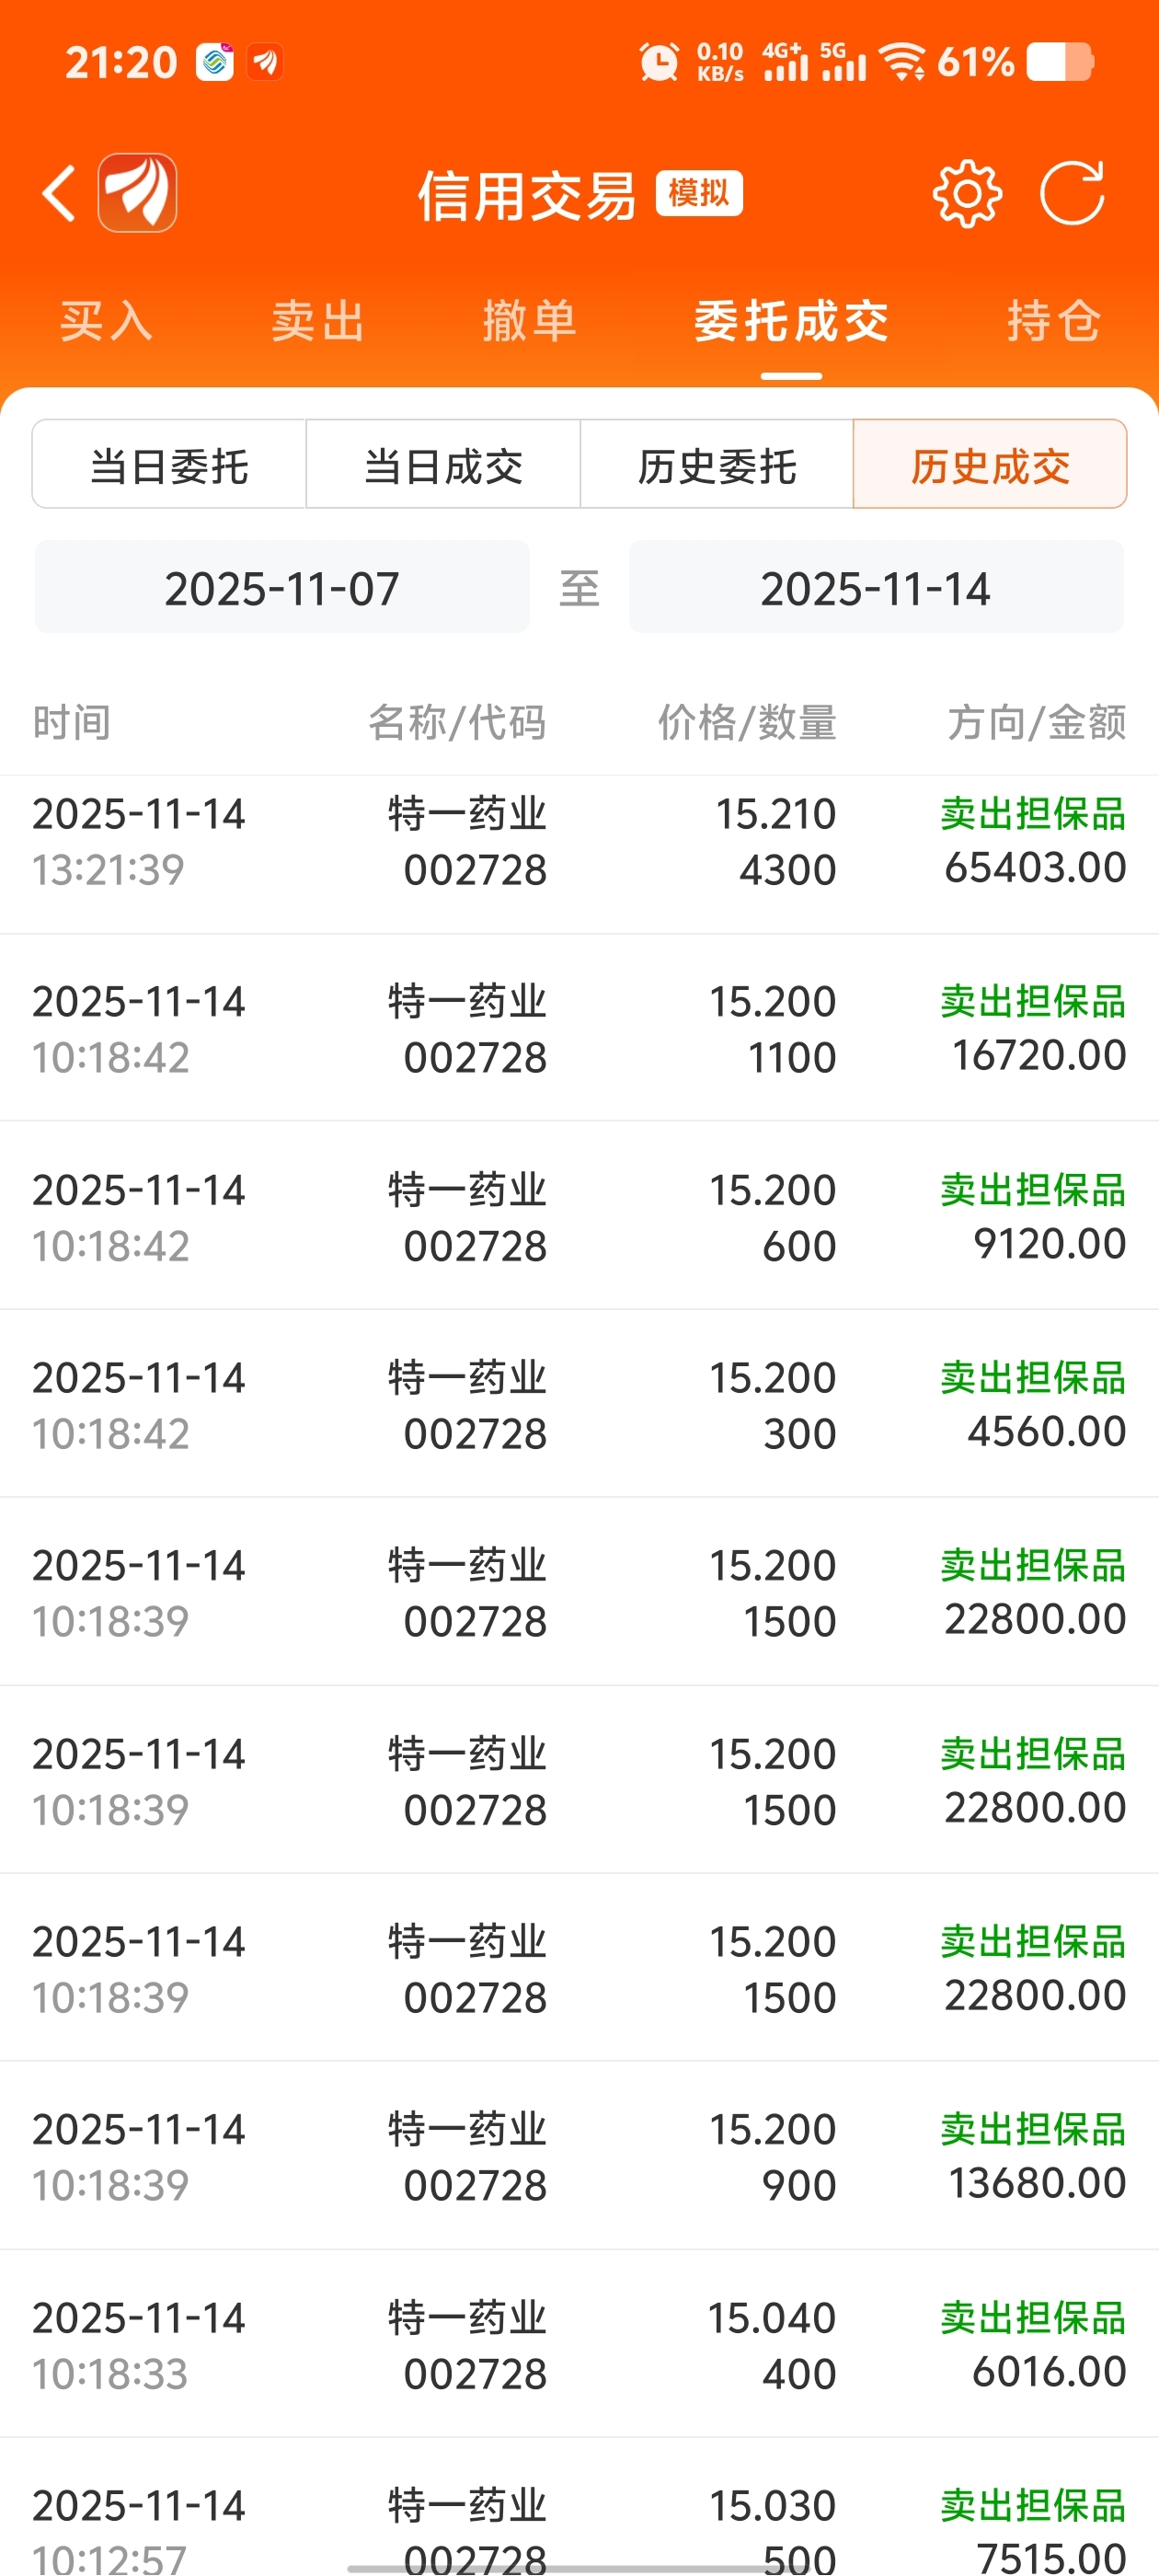Open the settings gear icon

point(967,193)
